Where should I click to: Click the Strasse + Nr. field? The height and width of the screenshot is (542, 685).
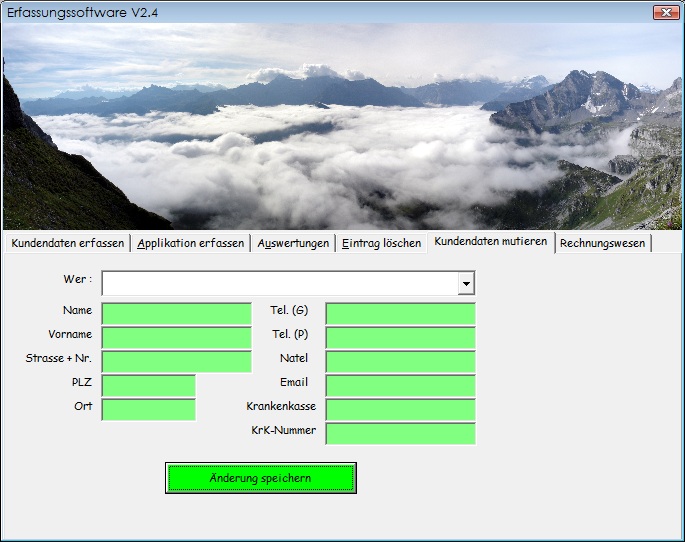[176, 362]
